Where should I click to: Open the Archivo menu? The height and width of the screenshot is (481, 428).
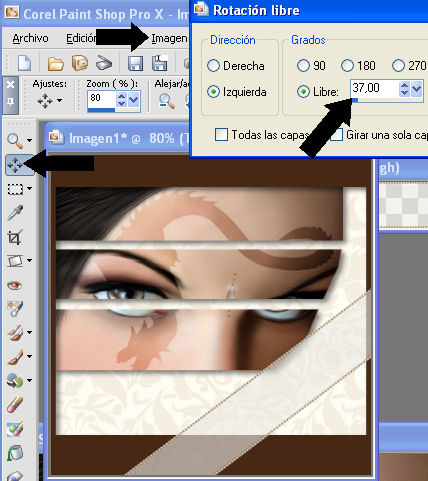point(30,38)
